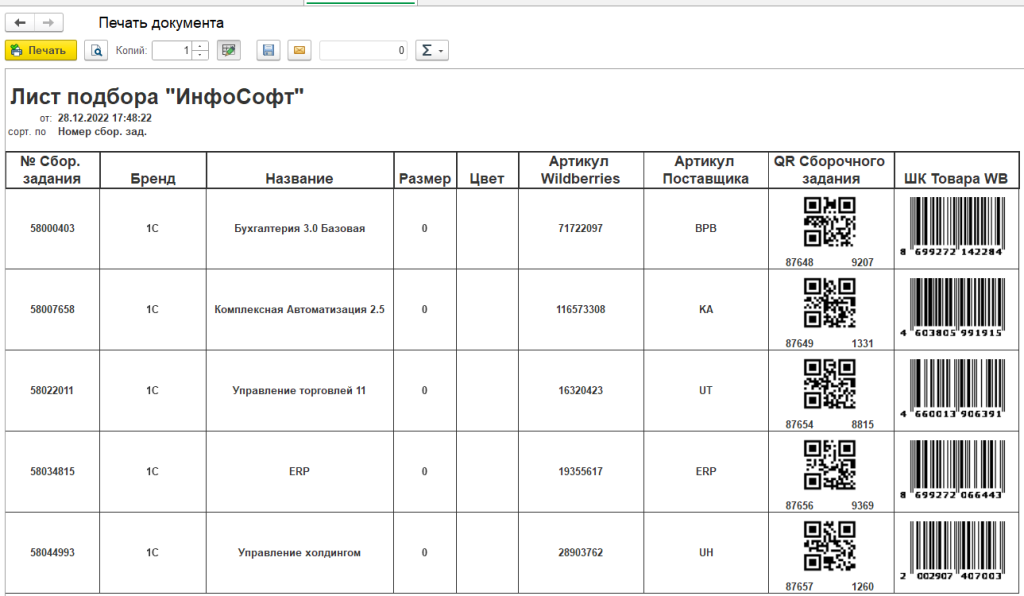This screenshot has height=596, width=1024.
Task: Select the title Лист подбора "ИнфоСофт"
Action: tap(157, 97)
